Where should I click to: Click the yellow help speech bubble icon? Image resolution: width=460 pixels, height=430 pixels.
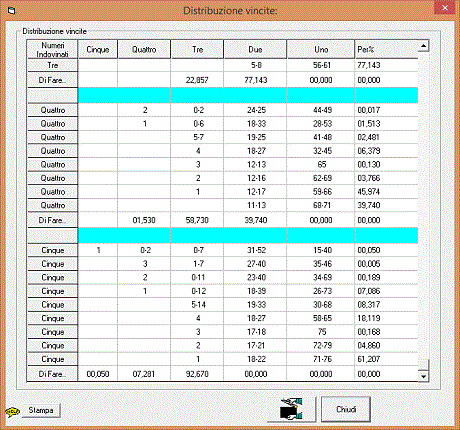(x=13, y=412)
